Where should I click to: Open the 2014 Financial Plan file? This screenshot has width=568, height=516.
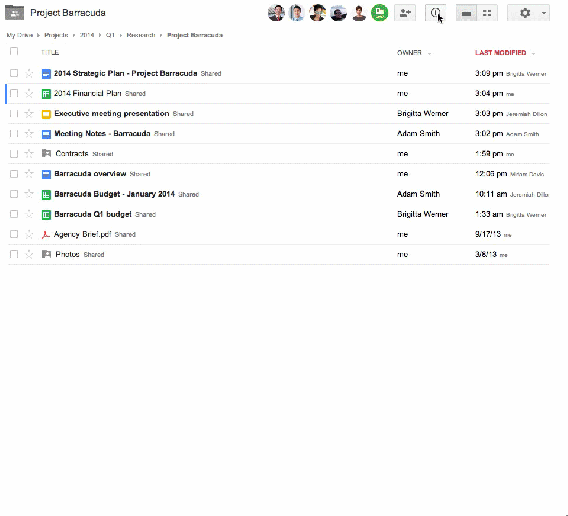(x=88, y=93)
